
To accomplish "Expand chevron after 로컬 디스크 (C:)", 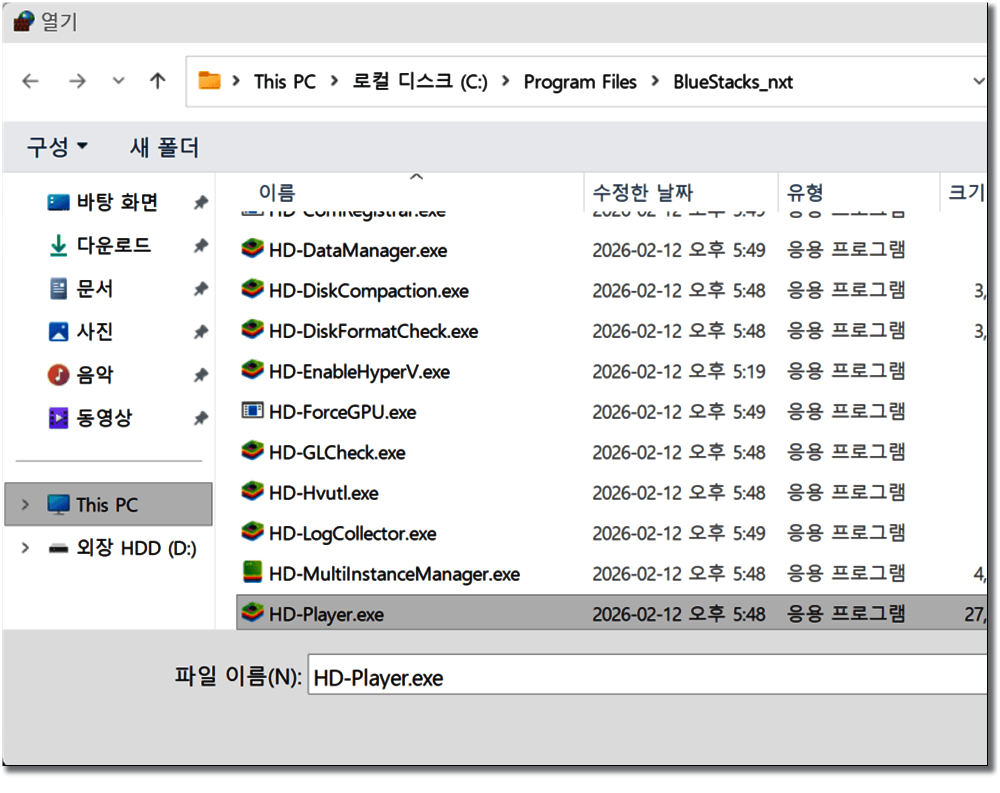I will click(506, 81).
